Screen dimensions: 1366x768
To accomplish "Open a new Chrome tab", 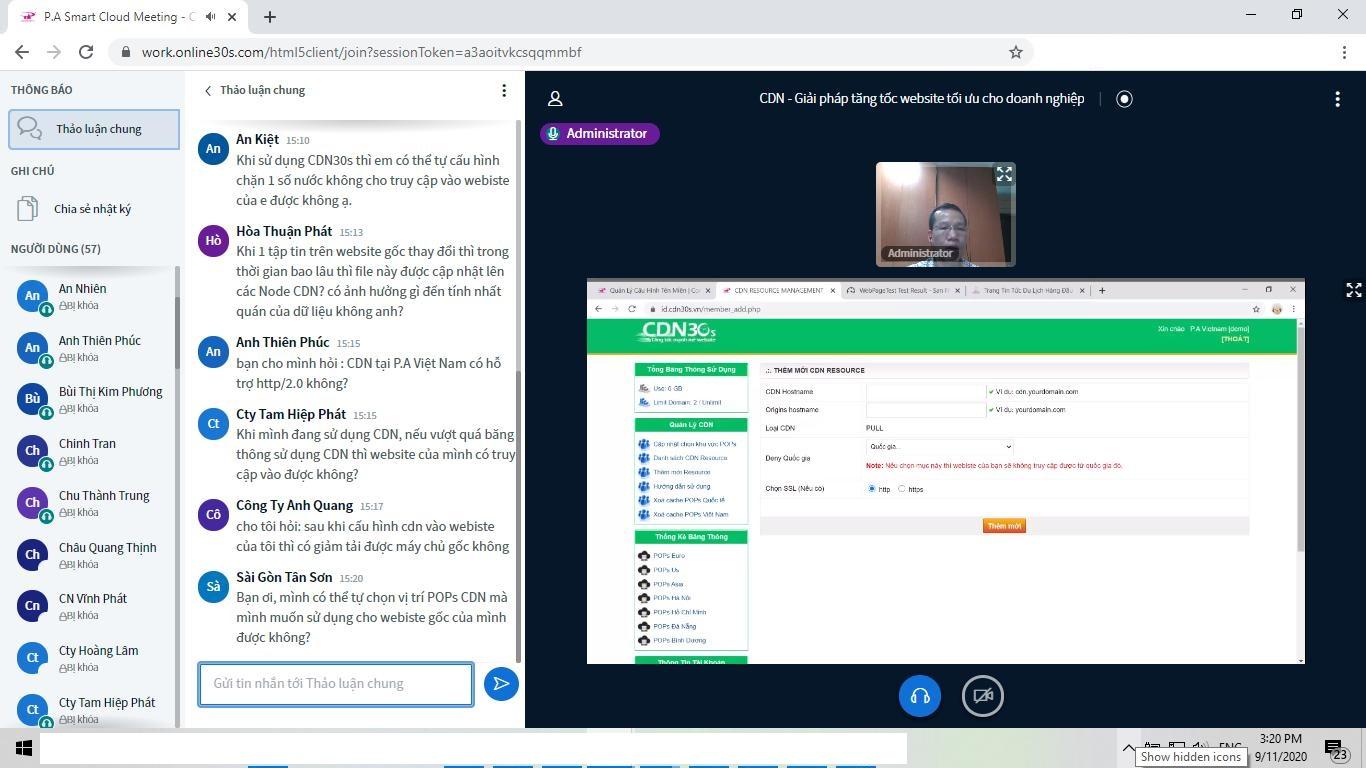I will [270, 17].
